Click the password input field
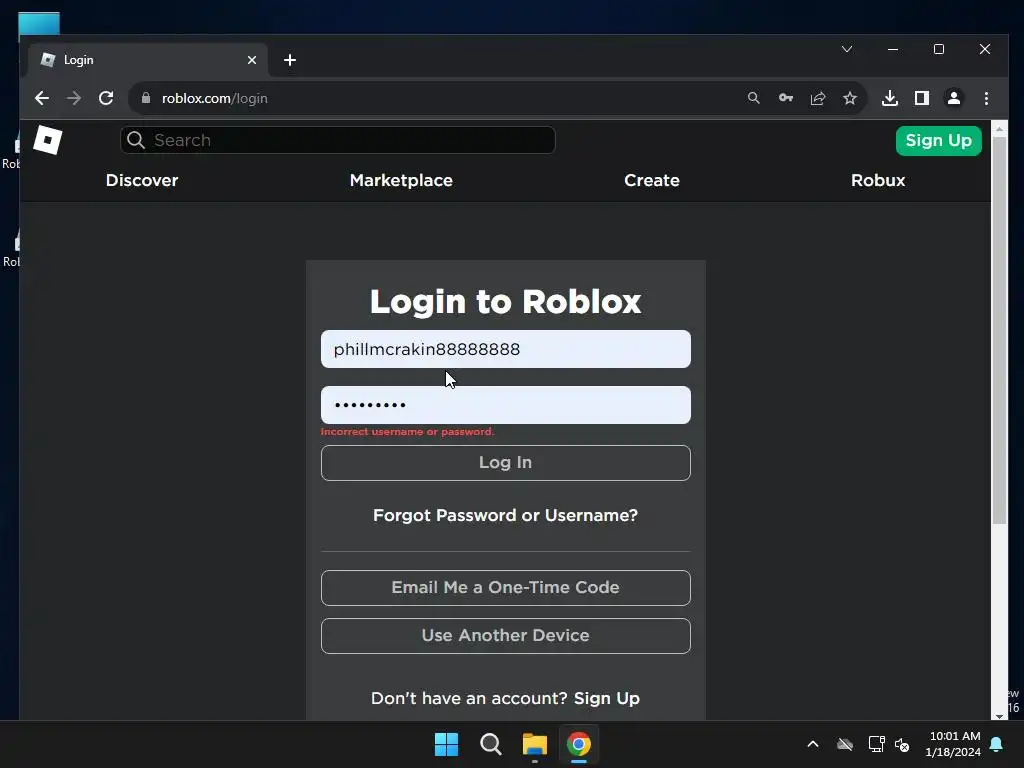This screenshot has width=1024, height=768. pyautogui.click(x=505, y=405)
